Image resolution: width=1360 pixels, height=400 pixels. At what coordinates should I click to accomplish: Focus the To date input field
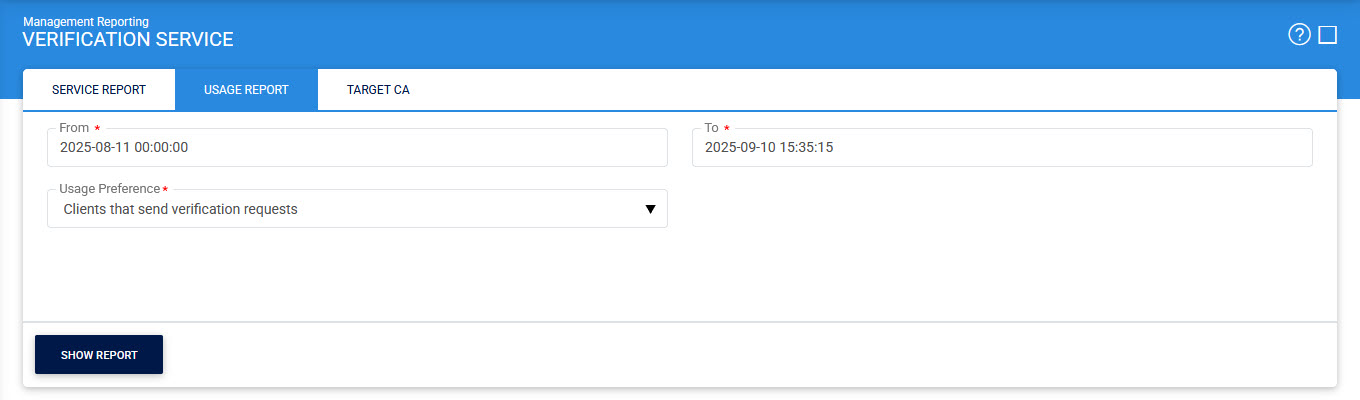[x=1002, y=147]
